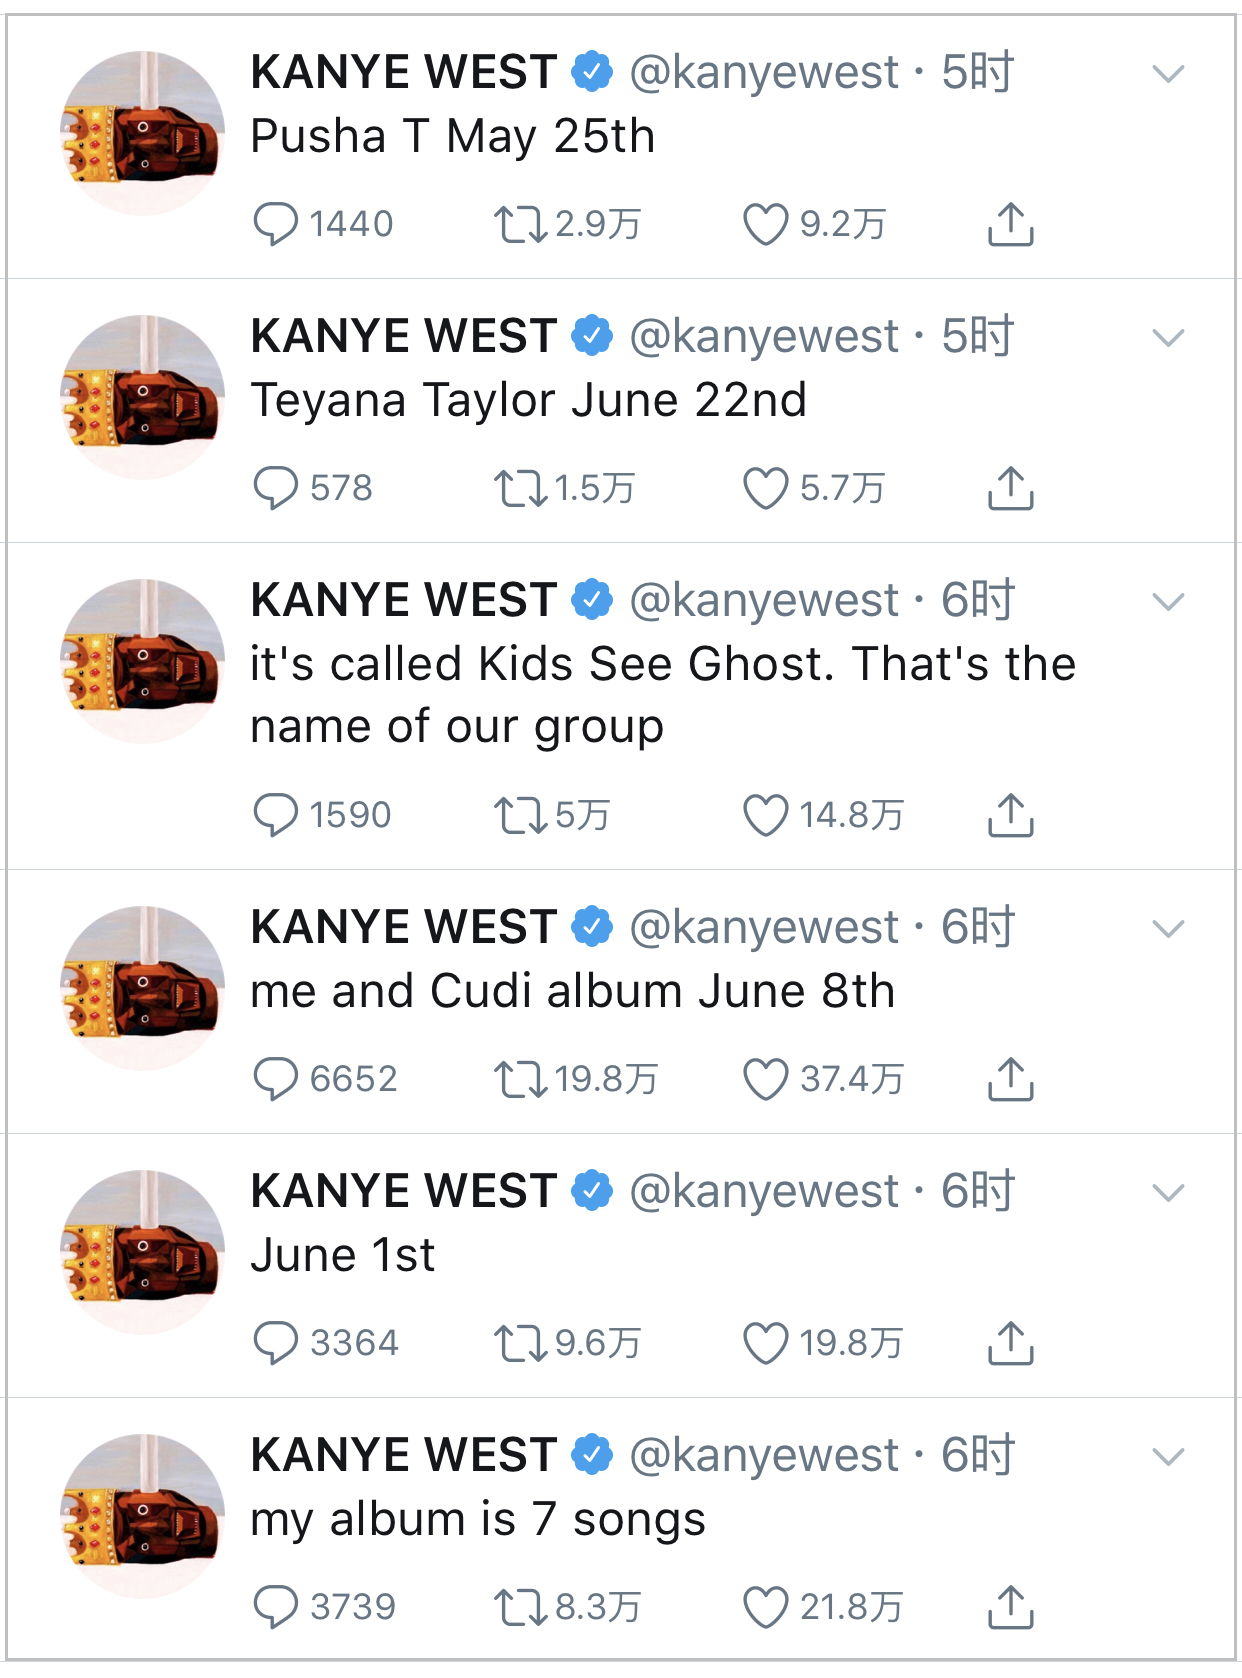
Task: Retweet the "my album is 7 songs" tweet
Action: (x=520, y=1607)
